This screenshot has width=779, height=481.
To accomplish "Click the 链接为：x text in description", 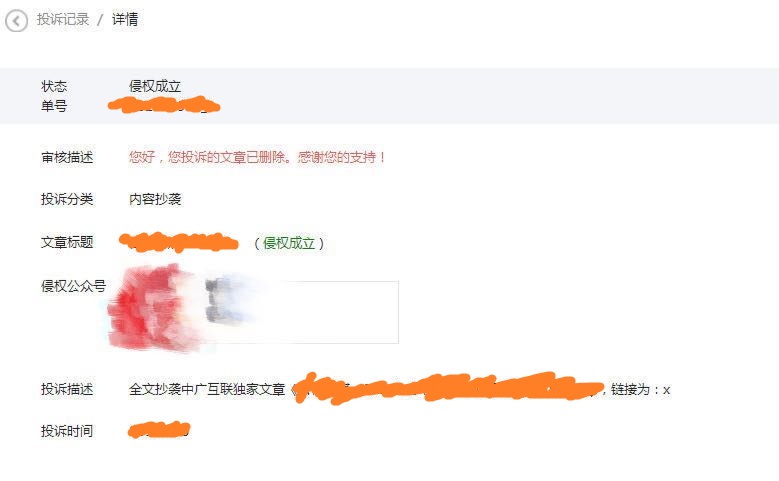I will coord(640,390).
